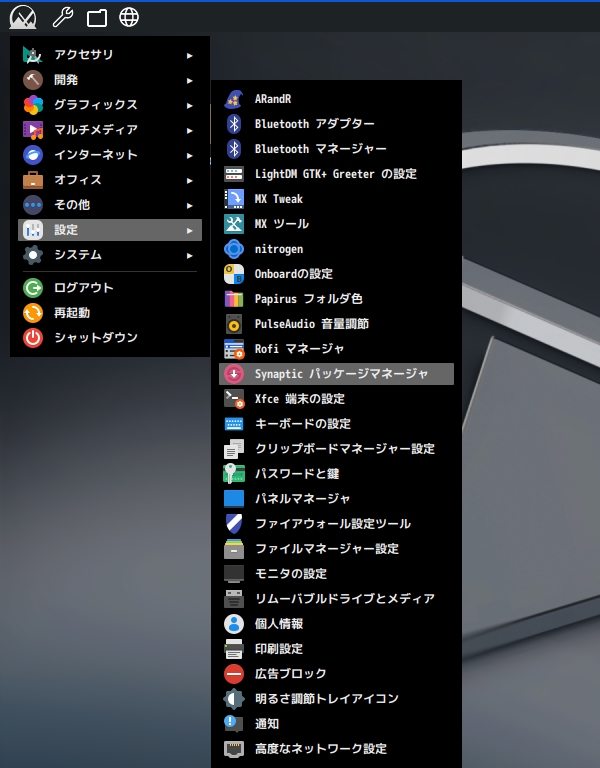This screenshot has width=600, height=768.
Task: Open ファイルマネージャー設定 entry
Action: 336,549
